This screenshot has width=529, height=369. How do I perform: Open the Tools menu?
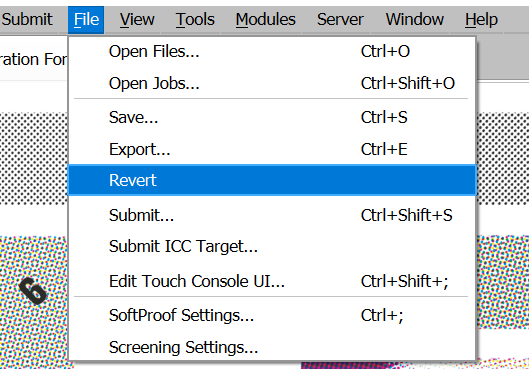(195, 20)
